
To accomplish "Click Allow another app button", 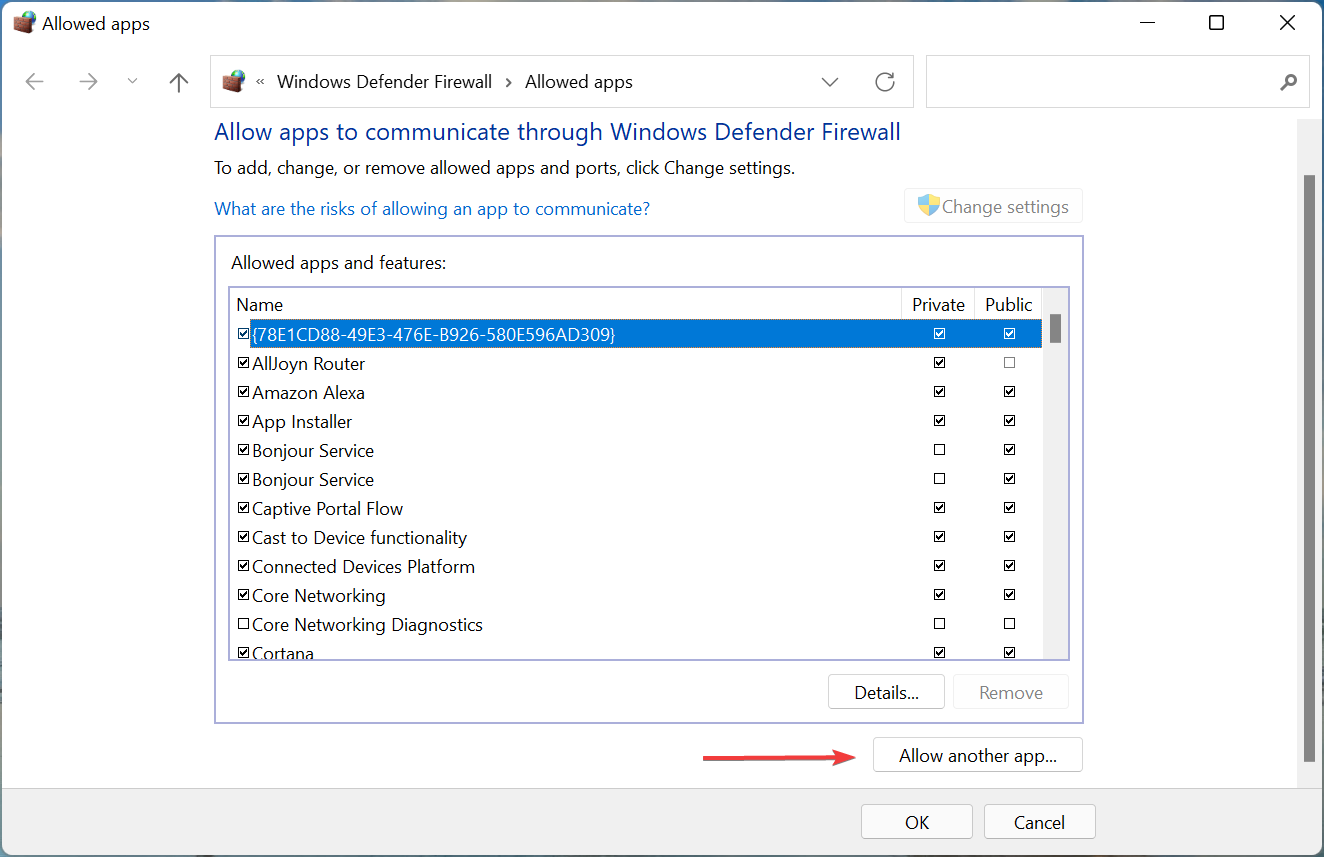I will 978,755.
